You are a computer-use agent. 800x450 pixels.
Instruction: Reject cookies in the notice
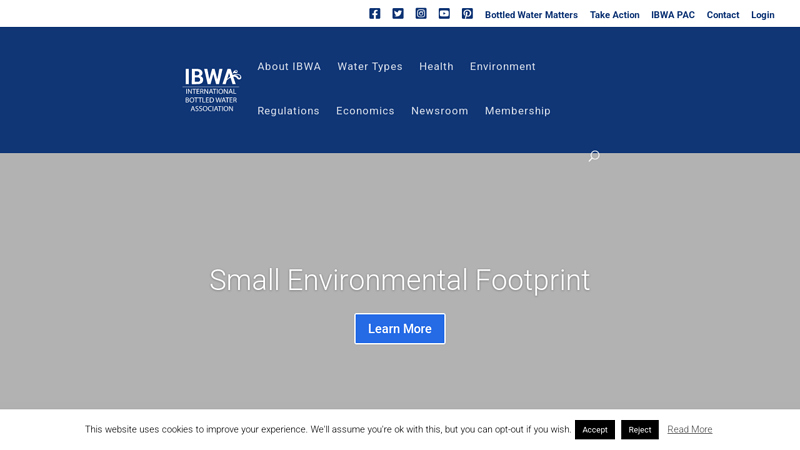tap(640, 430)
